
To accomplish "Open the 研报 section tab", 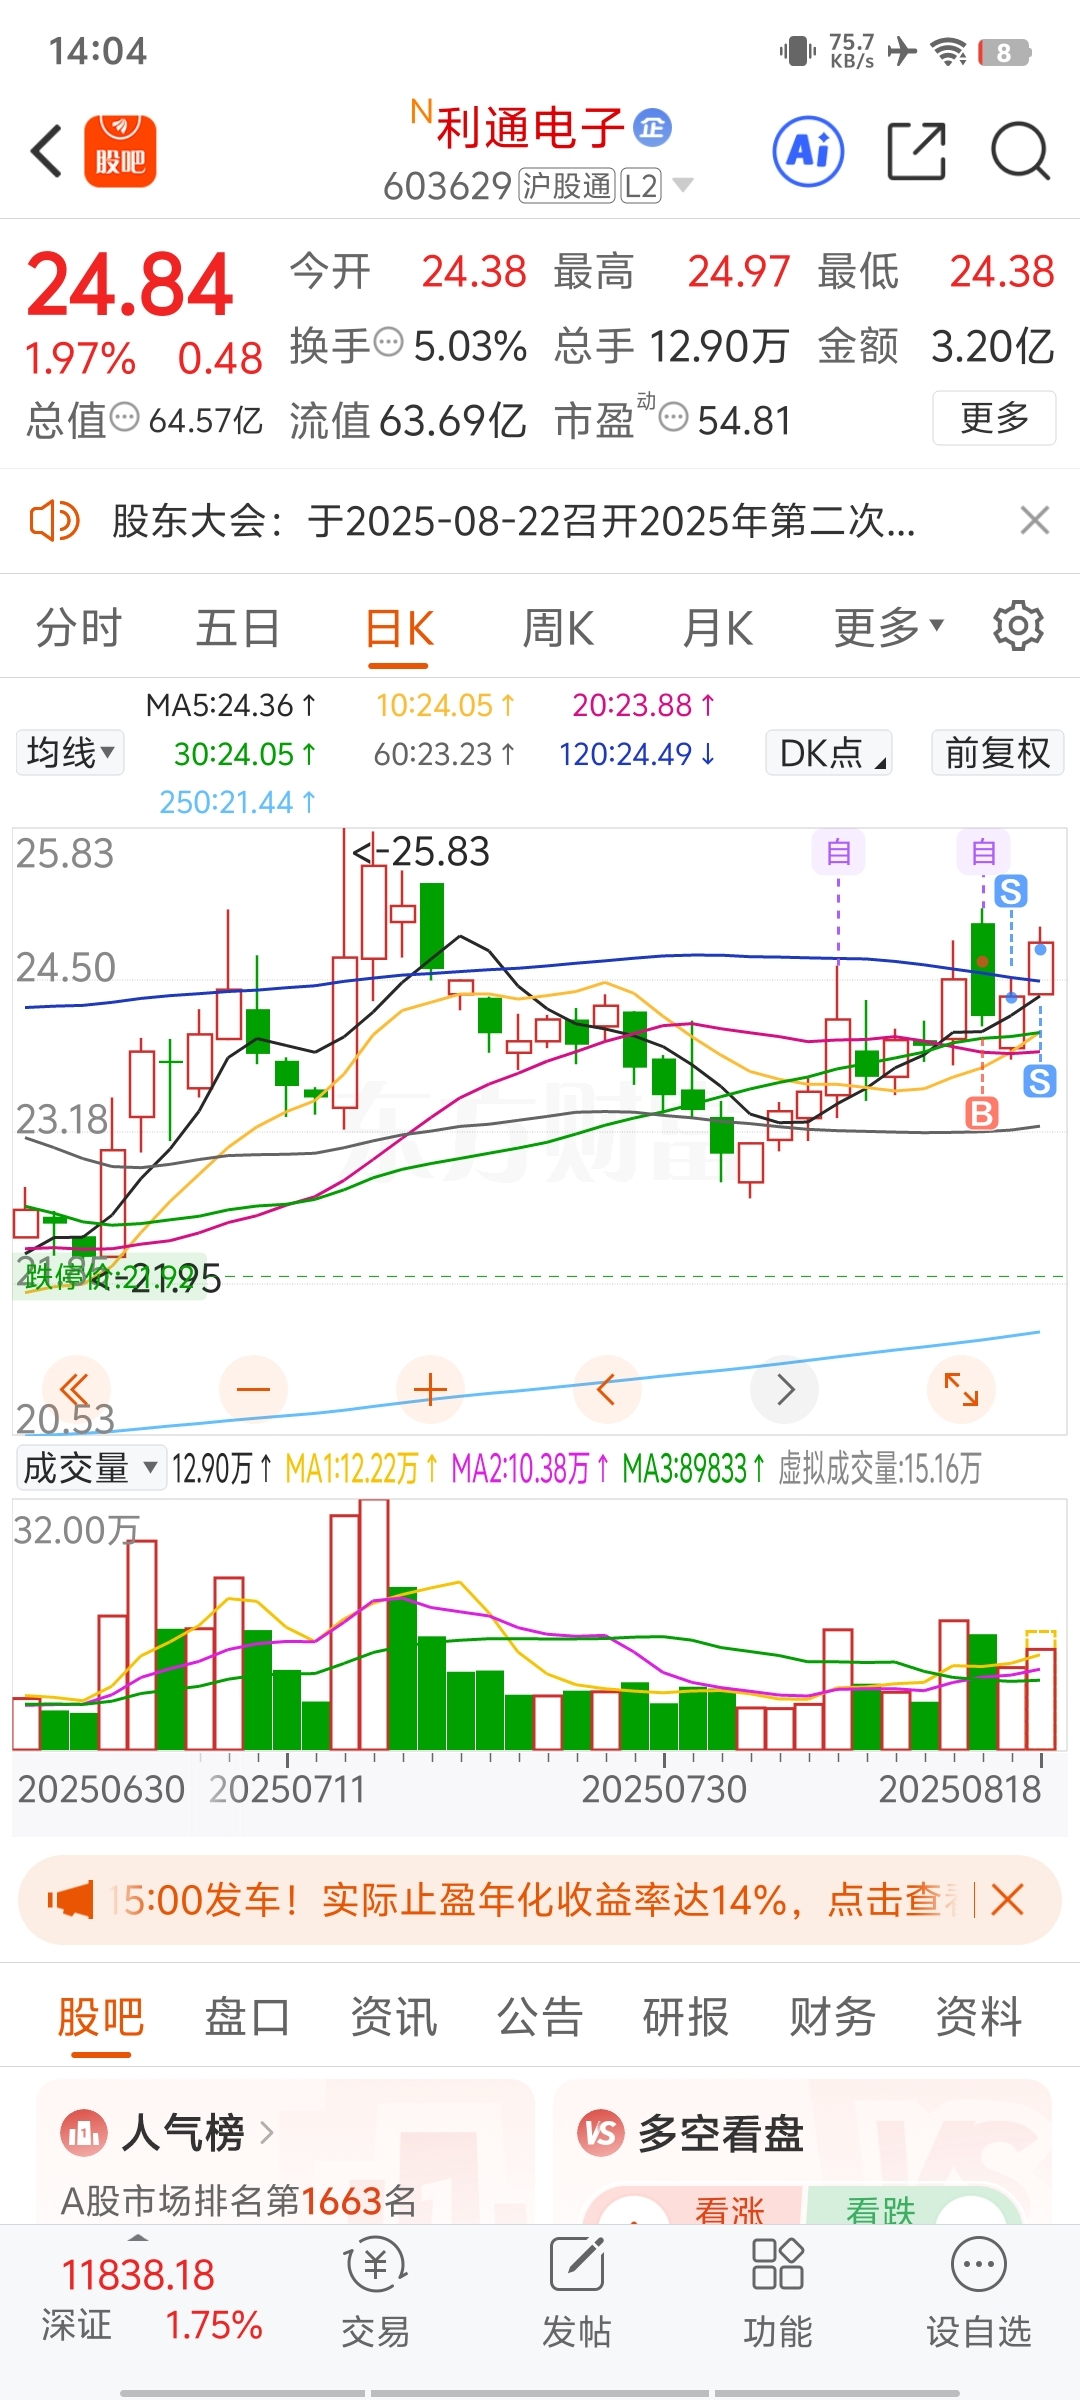I will coord(686,2016).
